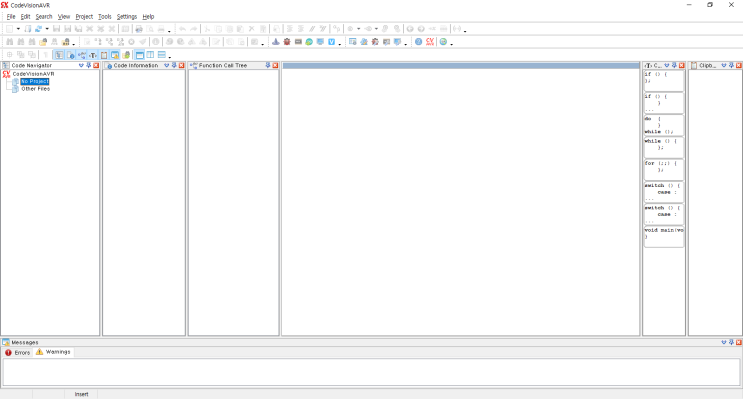This screenshot has width=743, height=399.
Task: Close the Function Call Tree panel
Action: [x=275, y=65]
